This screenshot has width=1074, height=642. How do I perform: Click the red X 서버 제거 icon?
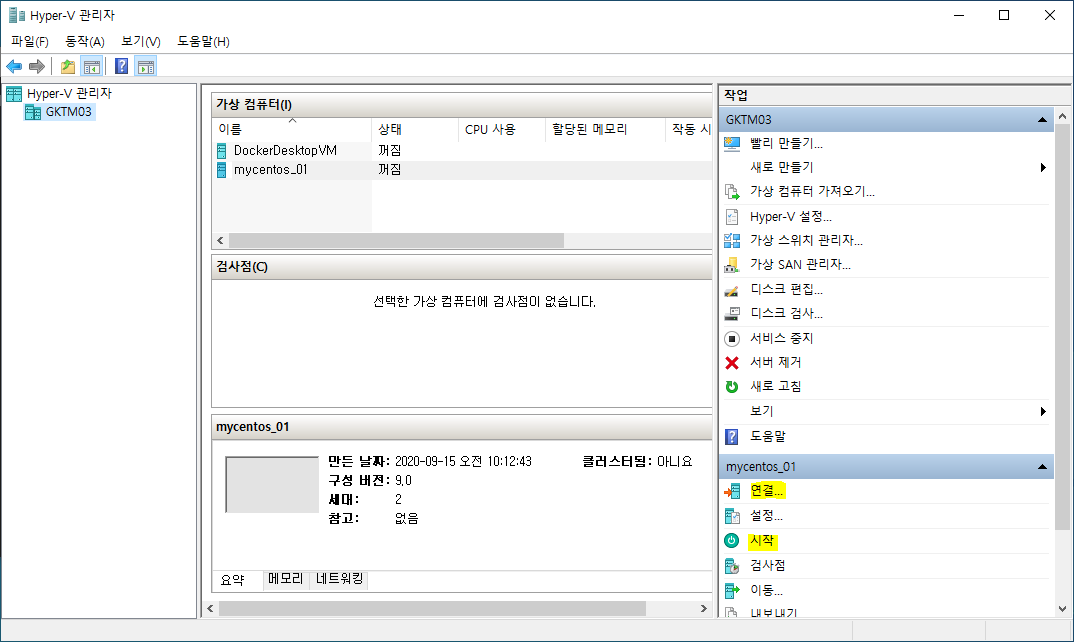click(x=732, y=362)
